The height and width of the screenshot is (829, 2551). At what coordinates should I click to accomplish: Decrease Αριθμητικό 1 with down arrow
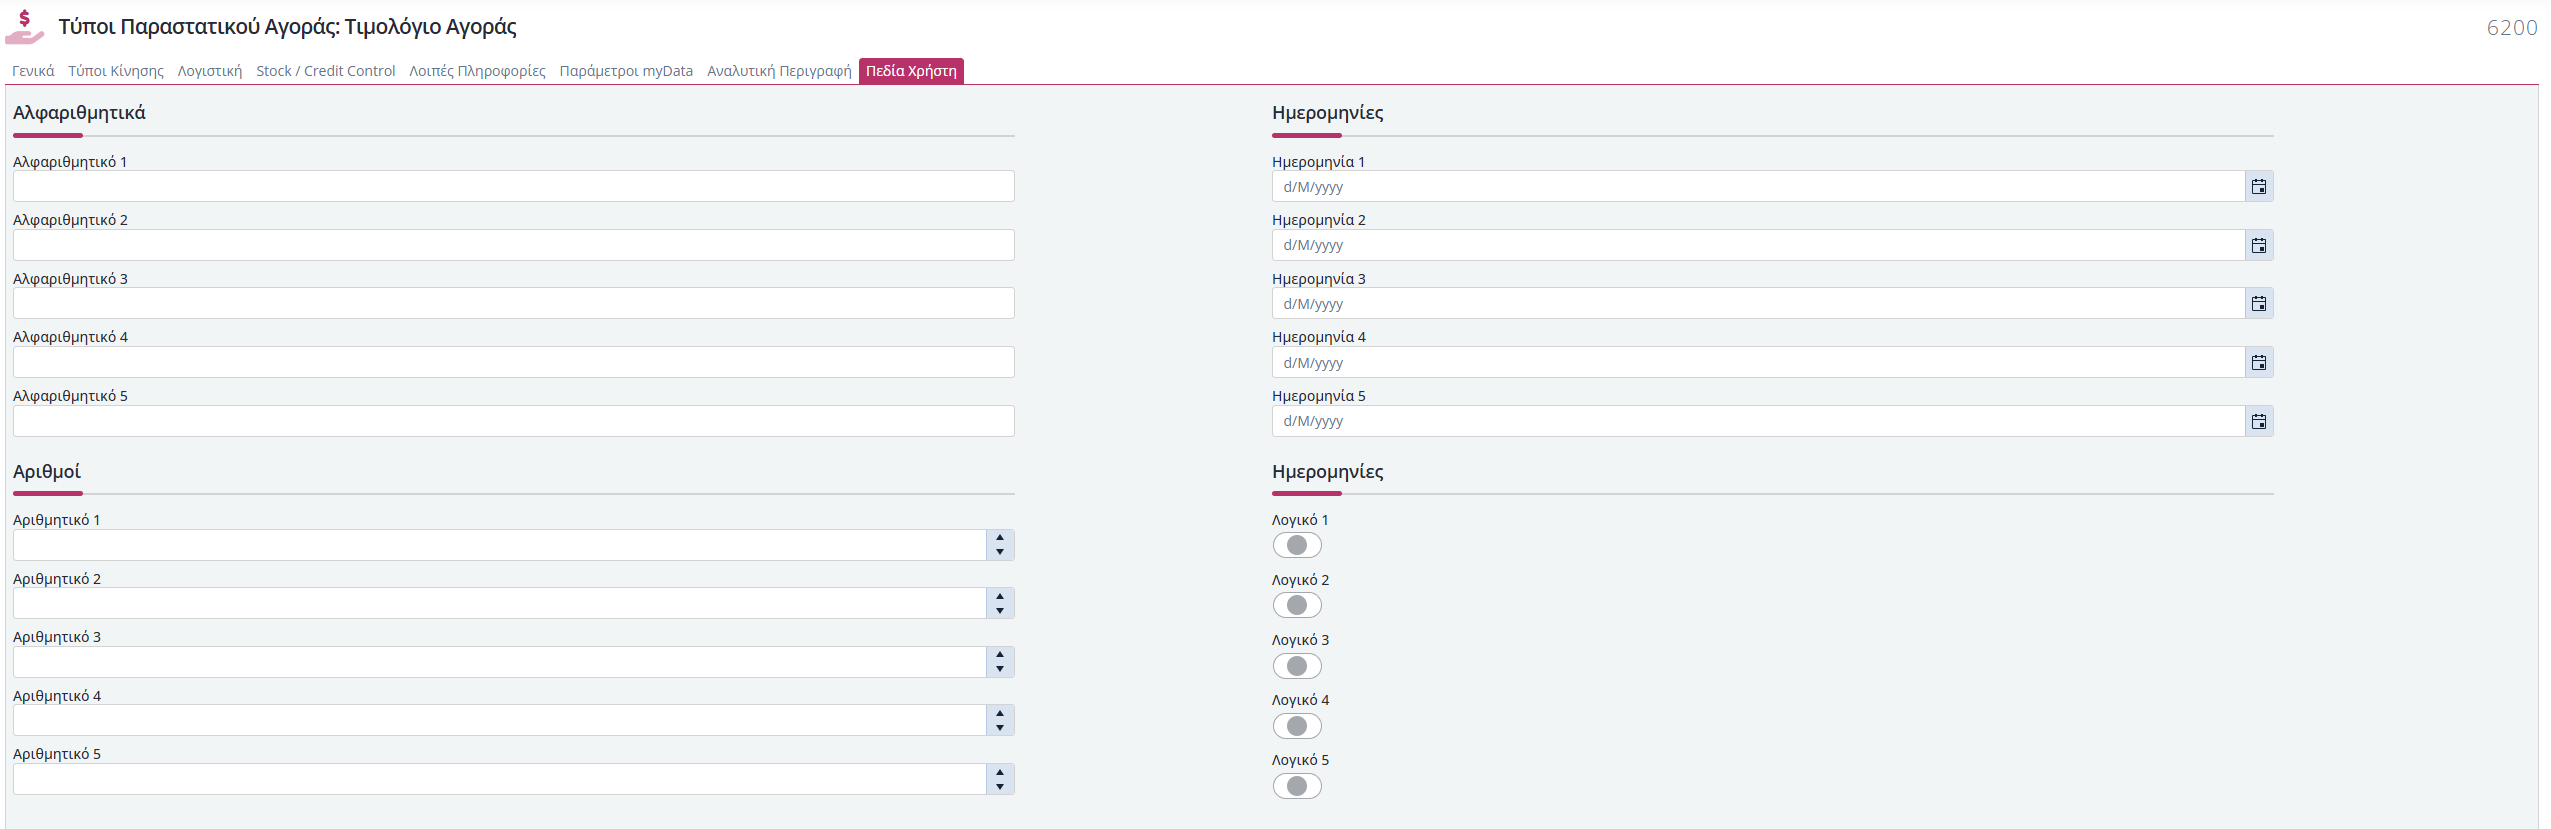click(x=1000, y=552)
